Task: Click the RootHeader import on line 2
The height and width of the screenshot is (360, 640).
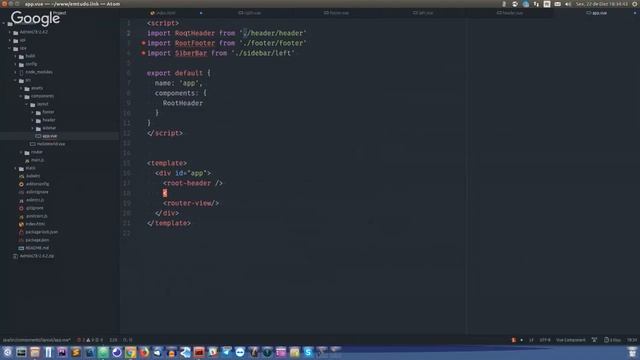Action: [x=195, y=33]
